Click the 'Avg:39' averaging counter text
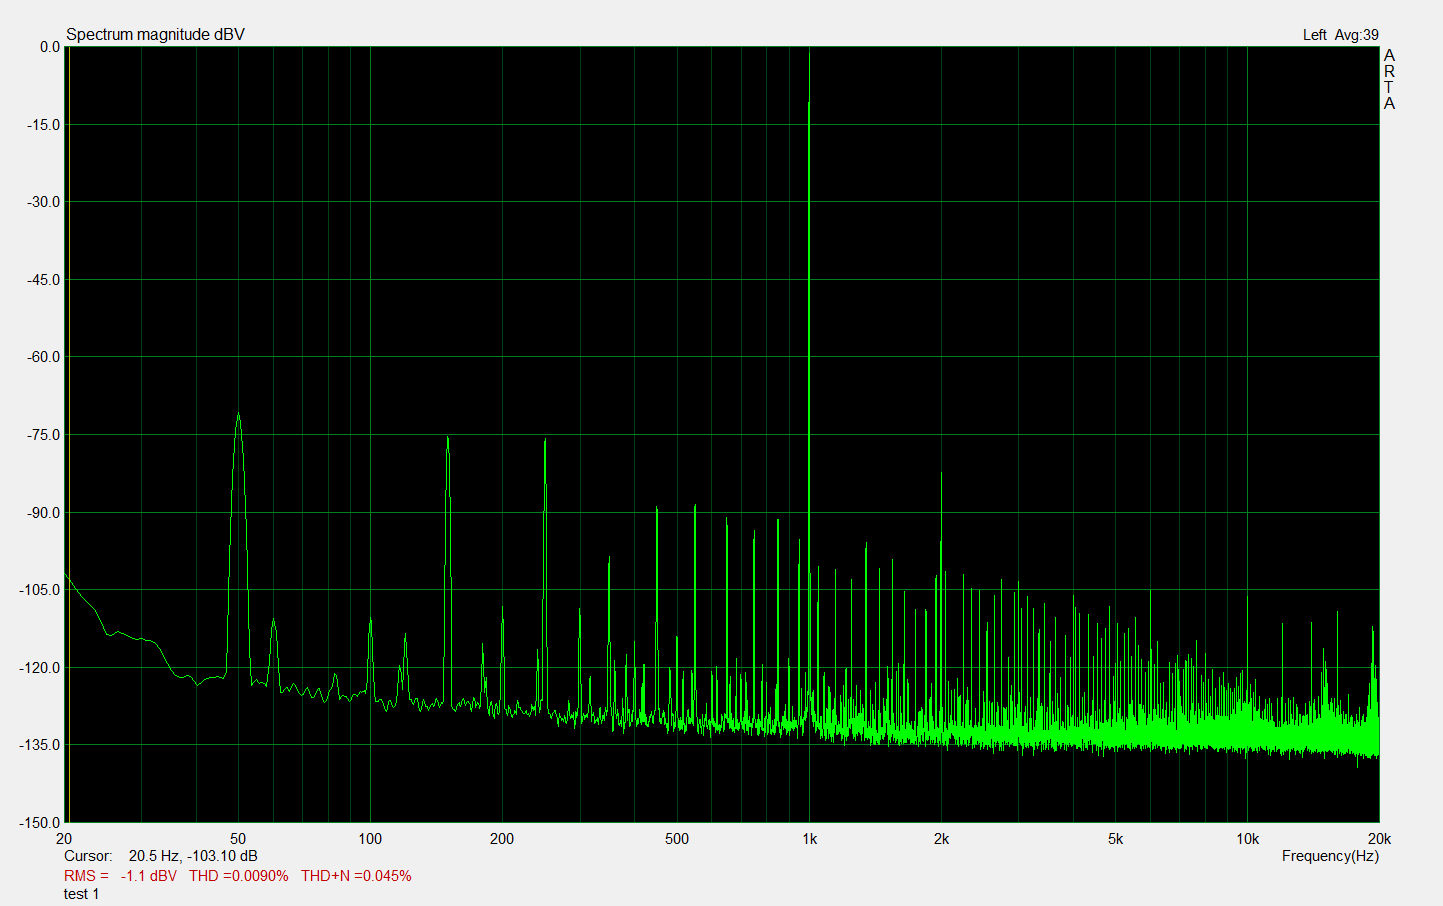This screenshot has width=1443, height=906. pos(1357,35)
